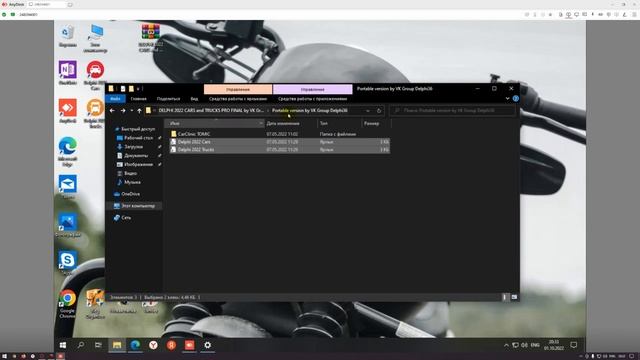Open the This PC desktop shortcut
Screen dimensions: 640x360
[x=95, y=38]
